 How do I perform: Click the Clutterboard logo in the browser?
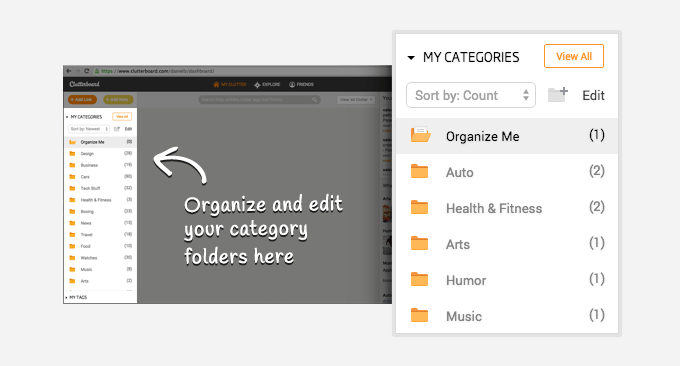point(85,84)
